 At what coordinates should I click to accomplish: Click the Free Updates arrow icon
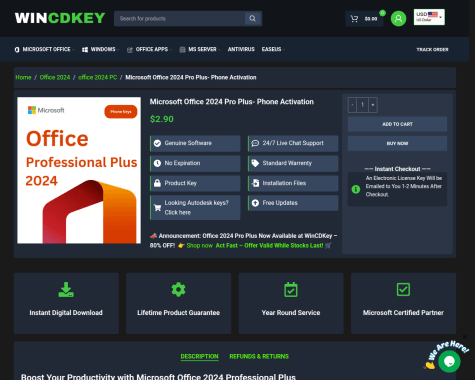pyautogui.click(x=255, y=203)
